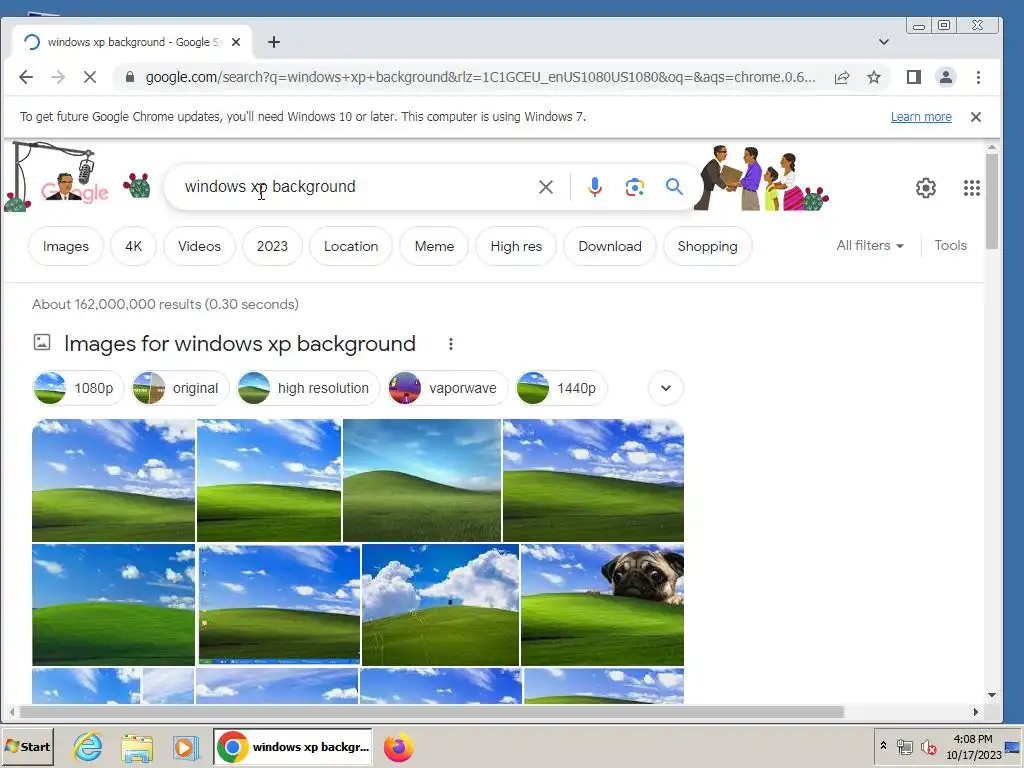Expand the tab search dropdown chevron
Screen dimensions: 1024x768
[x=884, y=42]
